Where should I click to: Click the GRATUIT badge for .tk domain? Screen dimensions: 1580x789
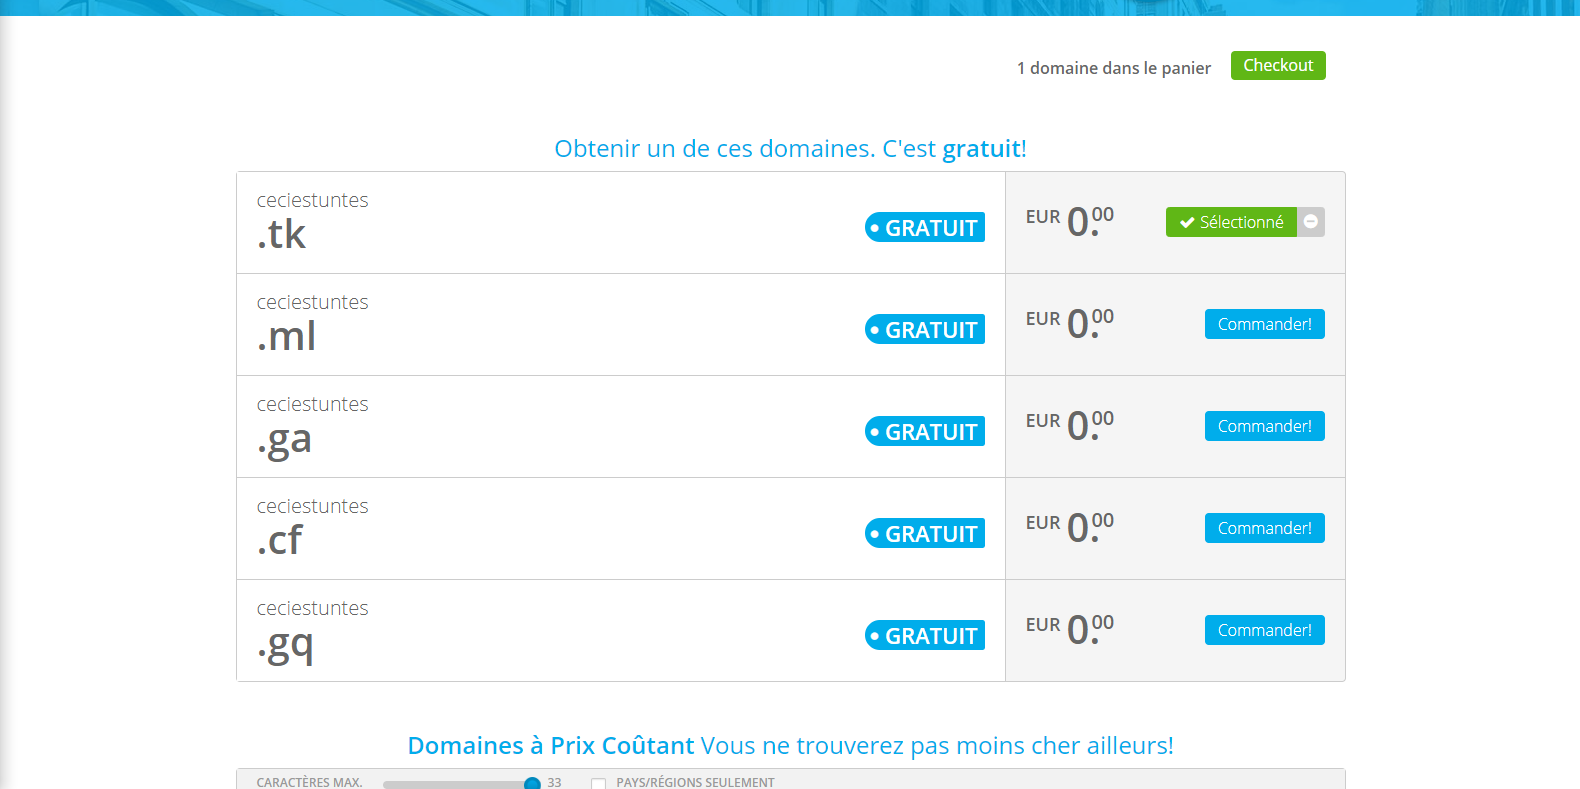925,228
